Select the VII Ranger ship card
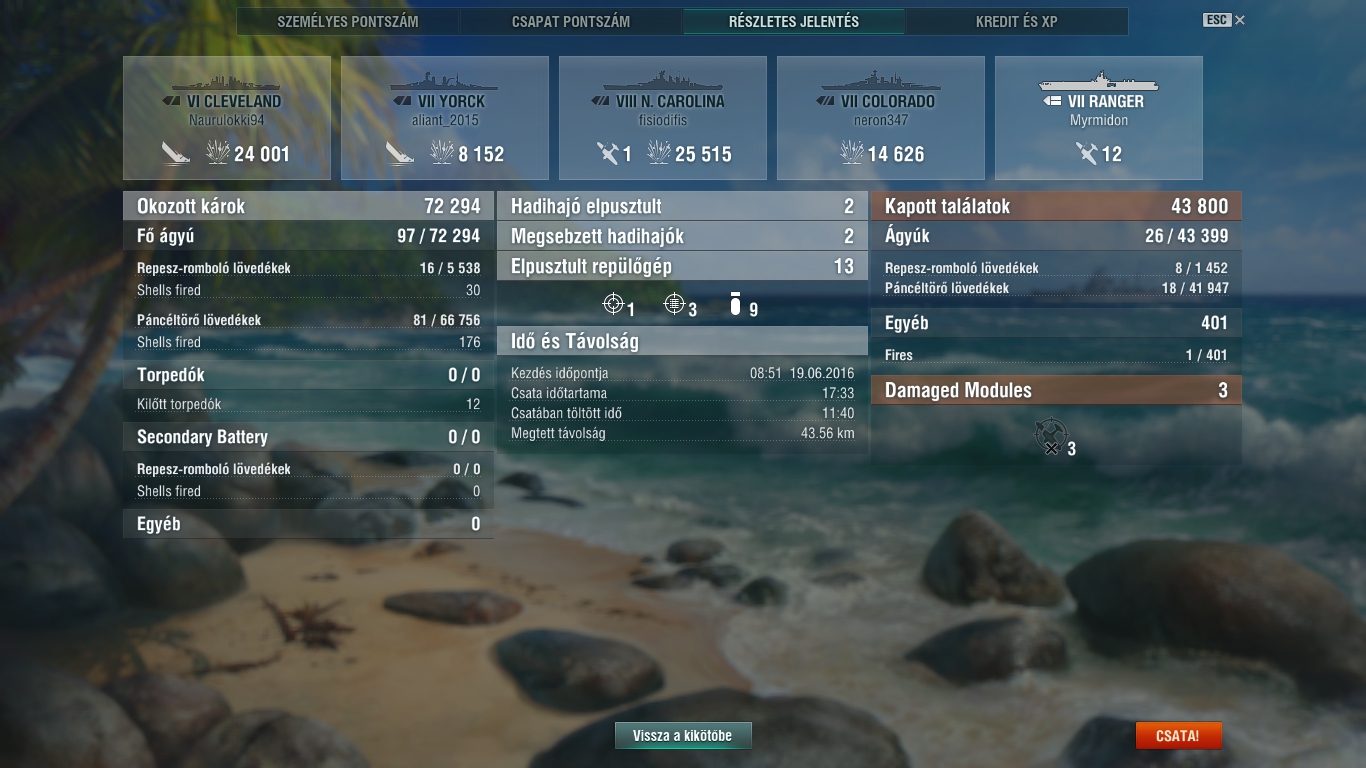The image size is (1366, 768). tap(1099, 118)
